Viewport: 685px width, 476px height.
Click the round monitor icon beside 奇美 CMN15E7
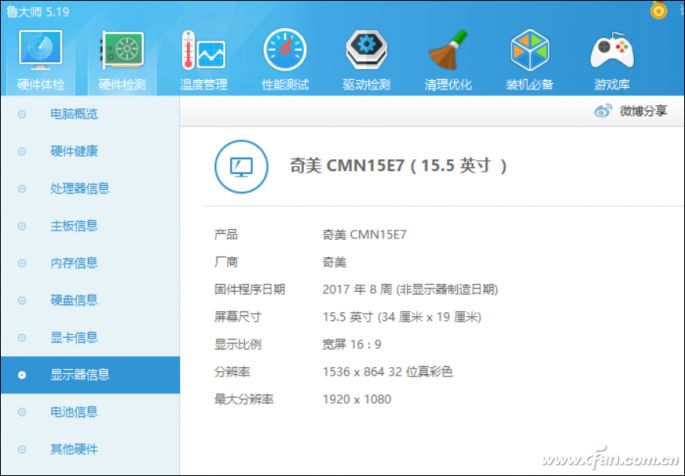click(x=241, y=166)
